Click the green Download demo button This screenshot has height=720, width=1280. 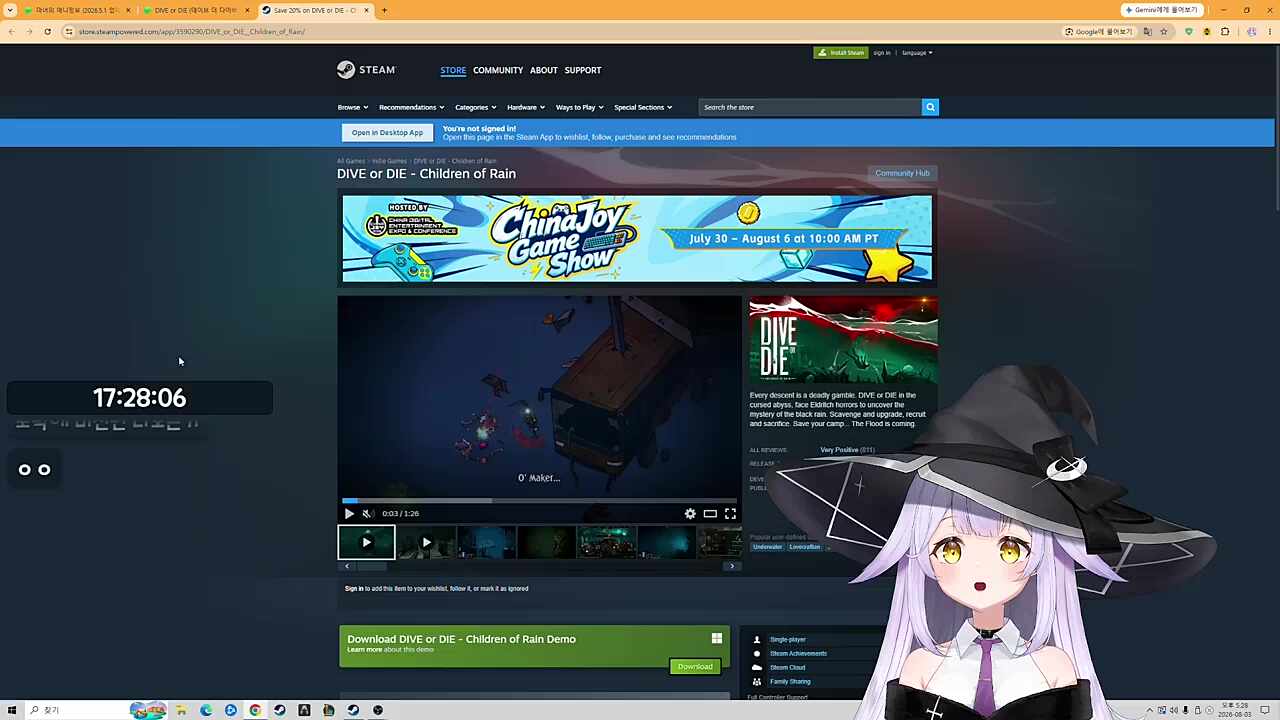pyautogui.click(x=695, y=667)
